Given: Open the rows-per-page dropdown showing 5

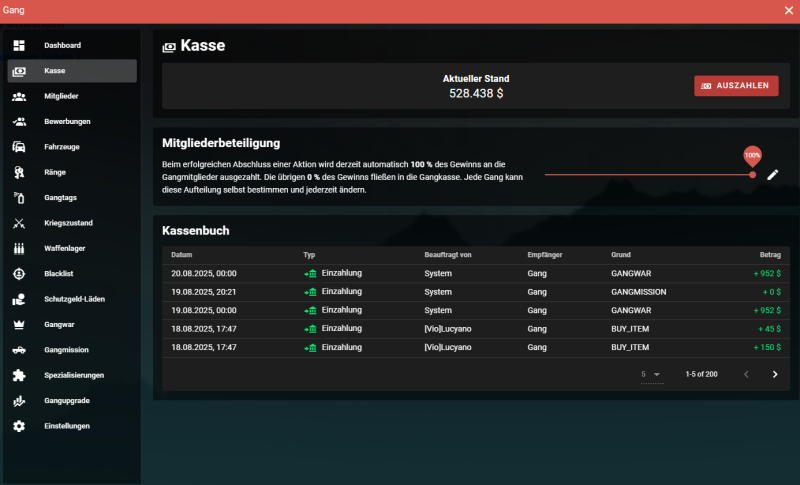Looking at the screenshot, I should point(652,374).
